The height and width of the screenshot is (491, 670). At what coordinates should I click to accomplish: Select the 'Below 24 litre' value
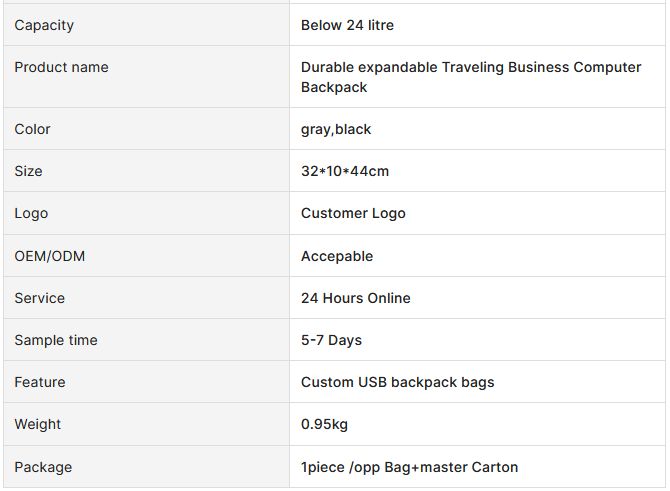coord(347,25)
